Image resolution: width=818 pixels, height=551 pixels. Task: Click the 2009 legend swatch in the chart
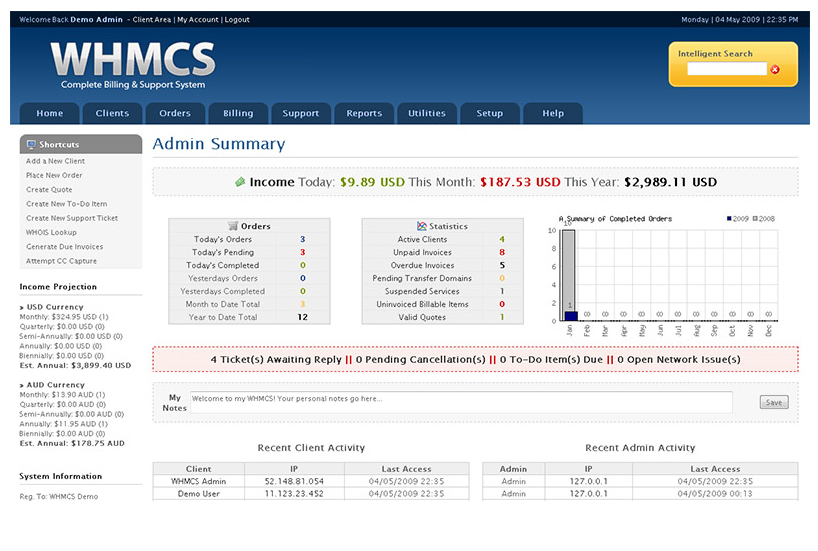click(x=729, y=219)
